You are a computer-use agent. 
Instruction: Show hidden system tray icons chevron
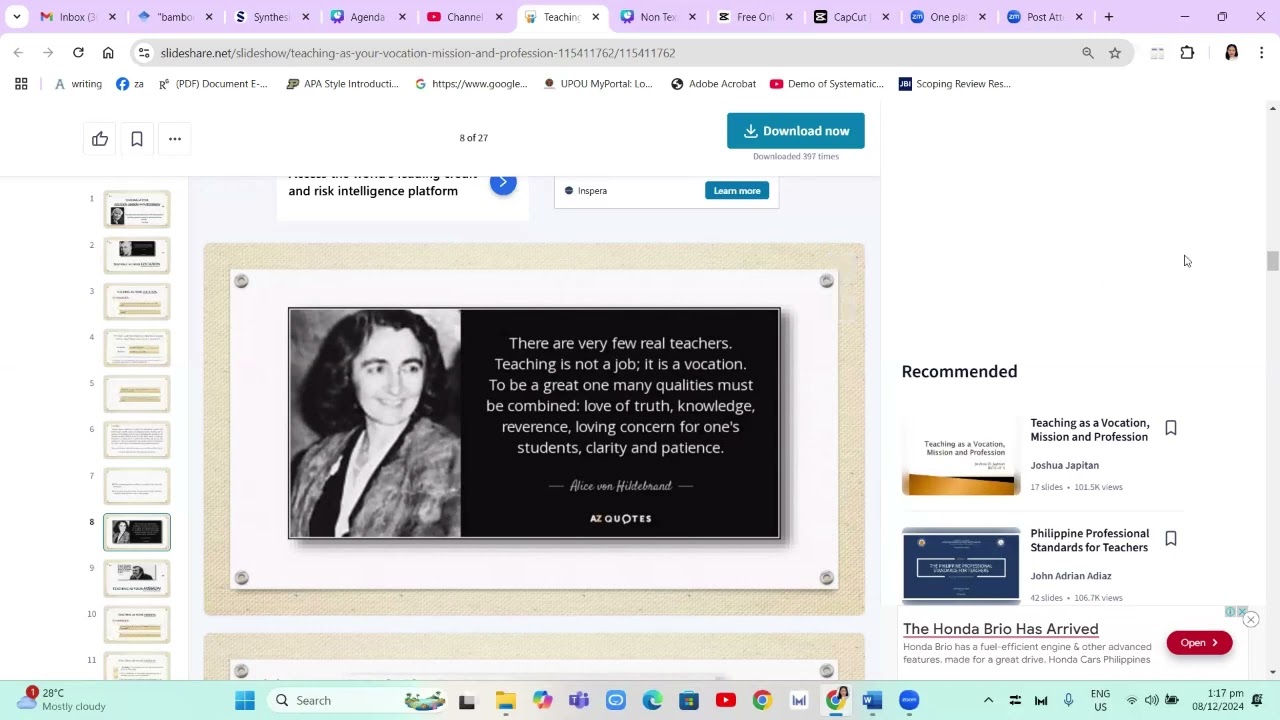(x=988, y=700)
